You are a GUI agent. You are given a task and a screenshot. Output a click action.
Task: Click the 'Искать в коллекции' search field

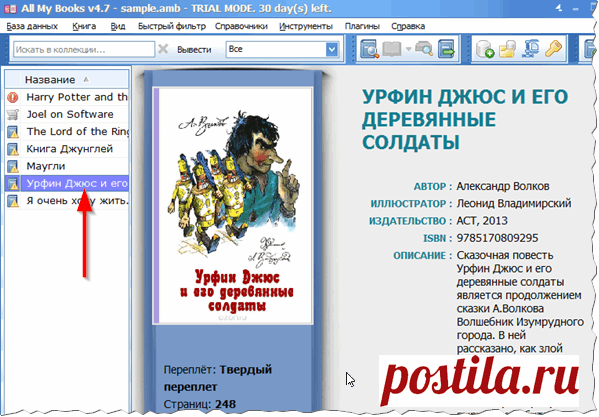click(x=84, y=50)
